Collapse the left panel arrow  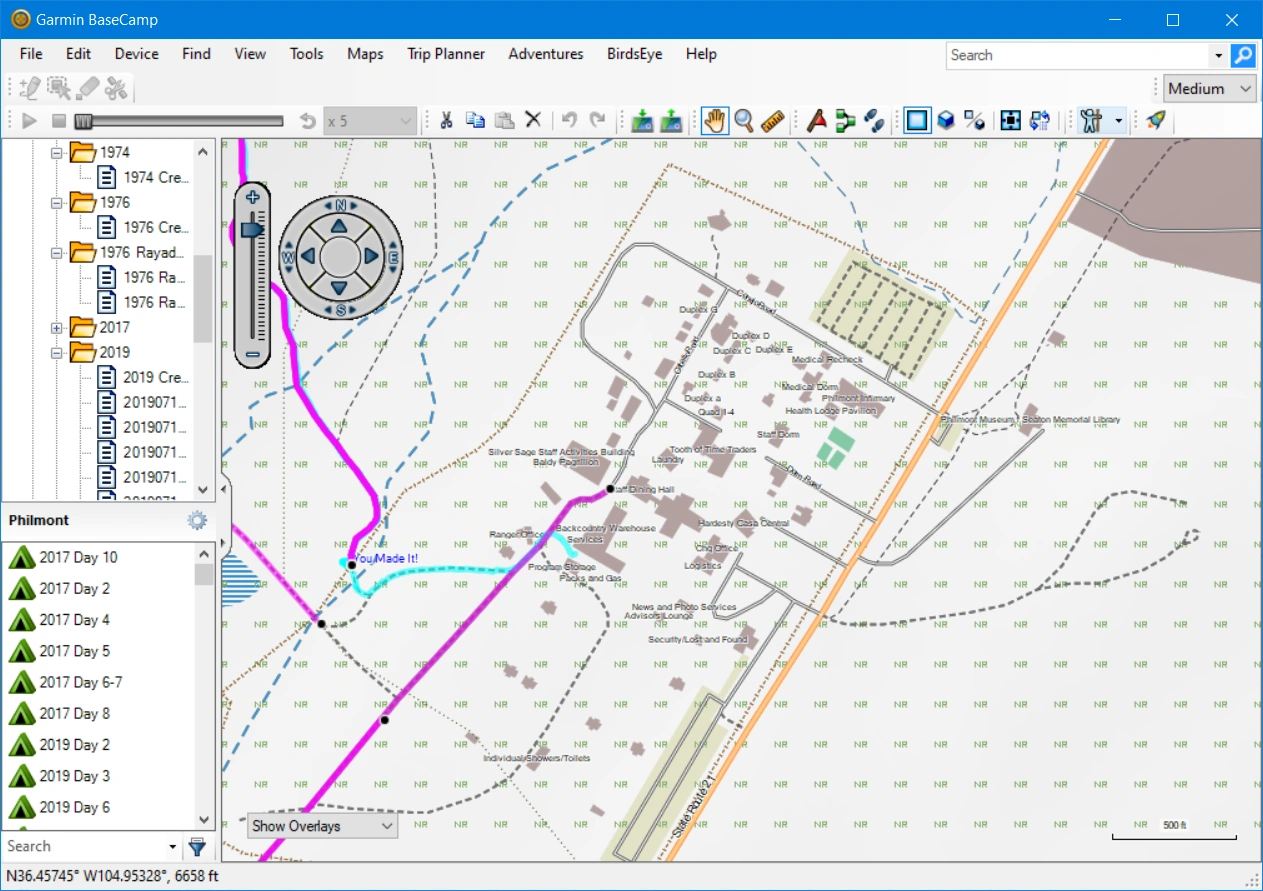click(x=225, y=489)
